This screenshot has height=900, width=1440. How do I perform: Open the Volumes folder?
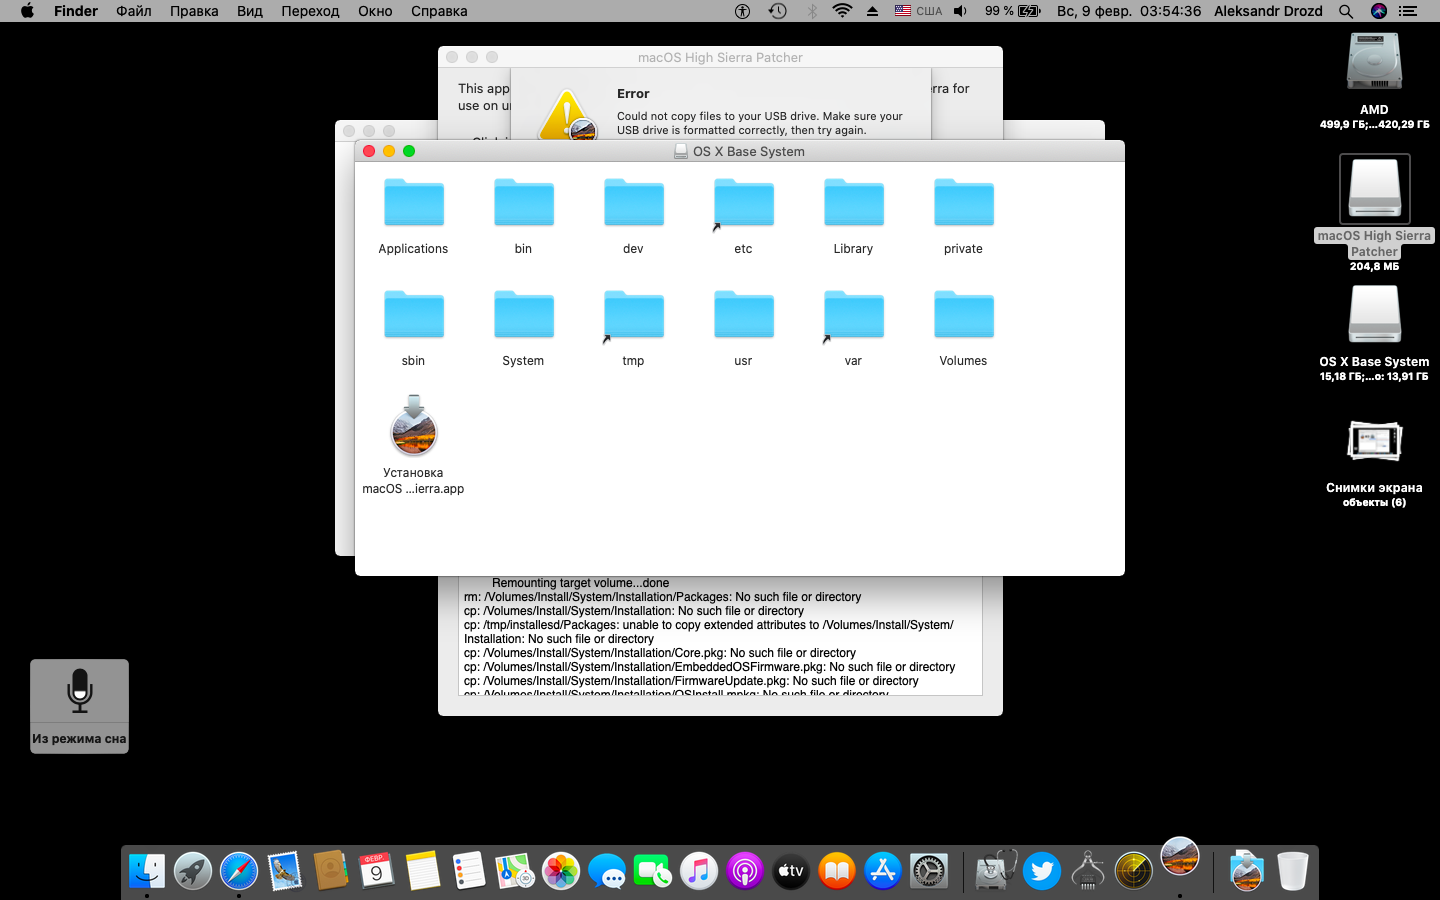point(963,315)
